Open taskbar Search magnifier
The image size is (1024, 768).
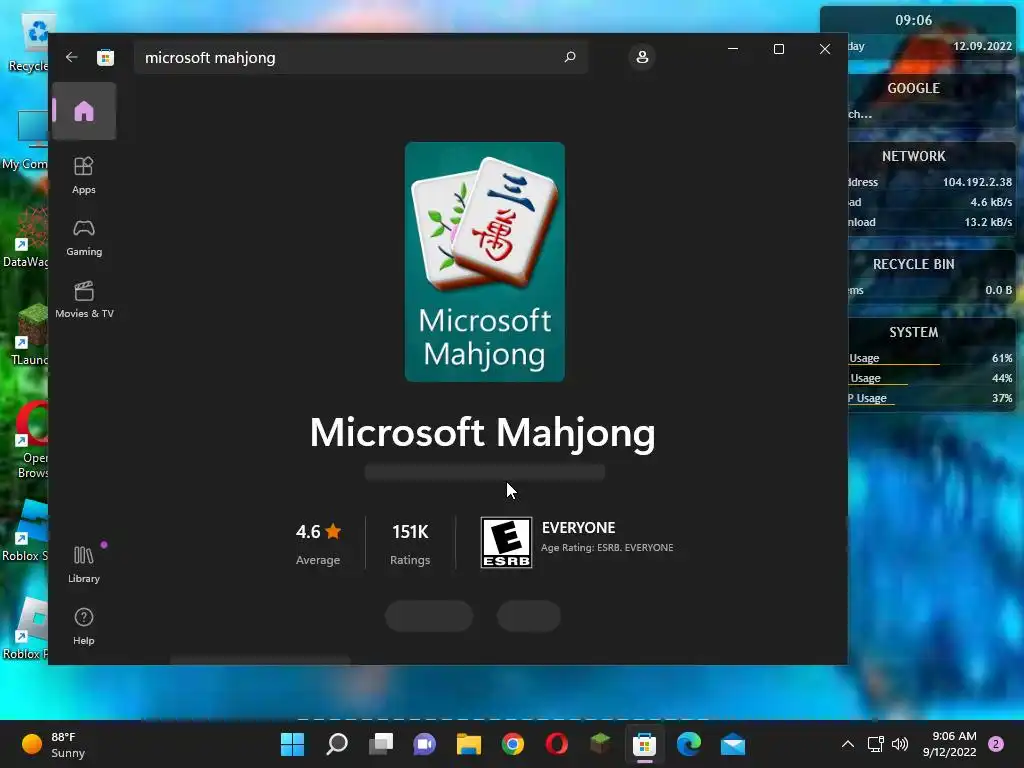(336, 744)
